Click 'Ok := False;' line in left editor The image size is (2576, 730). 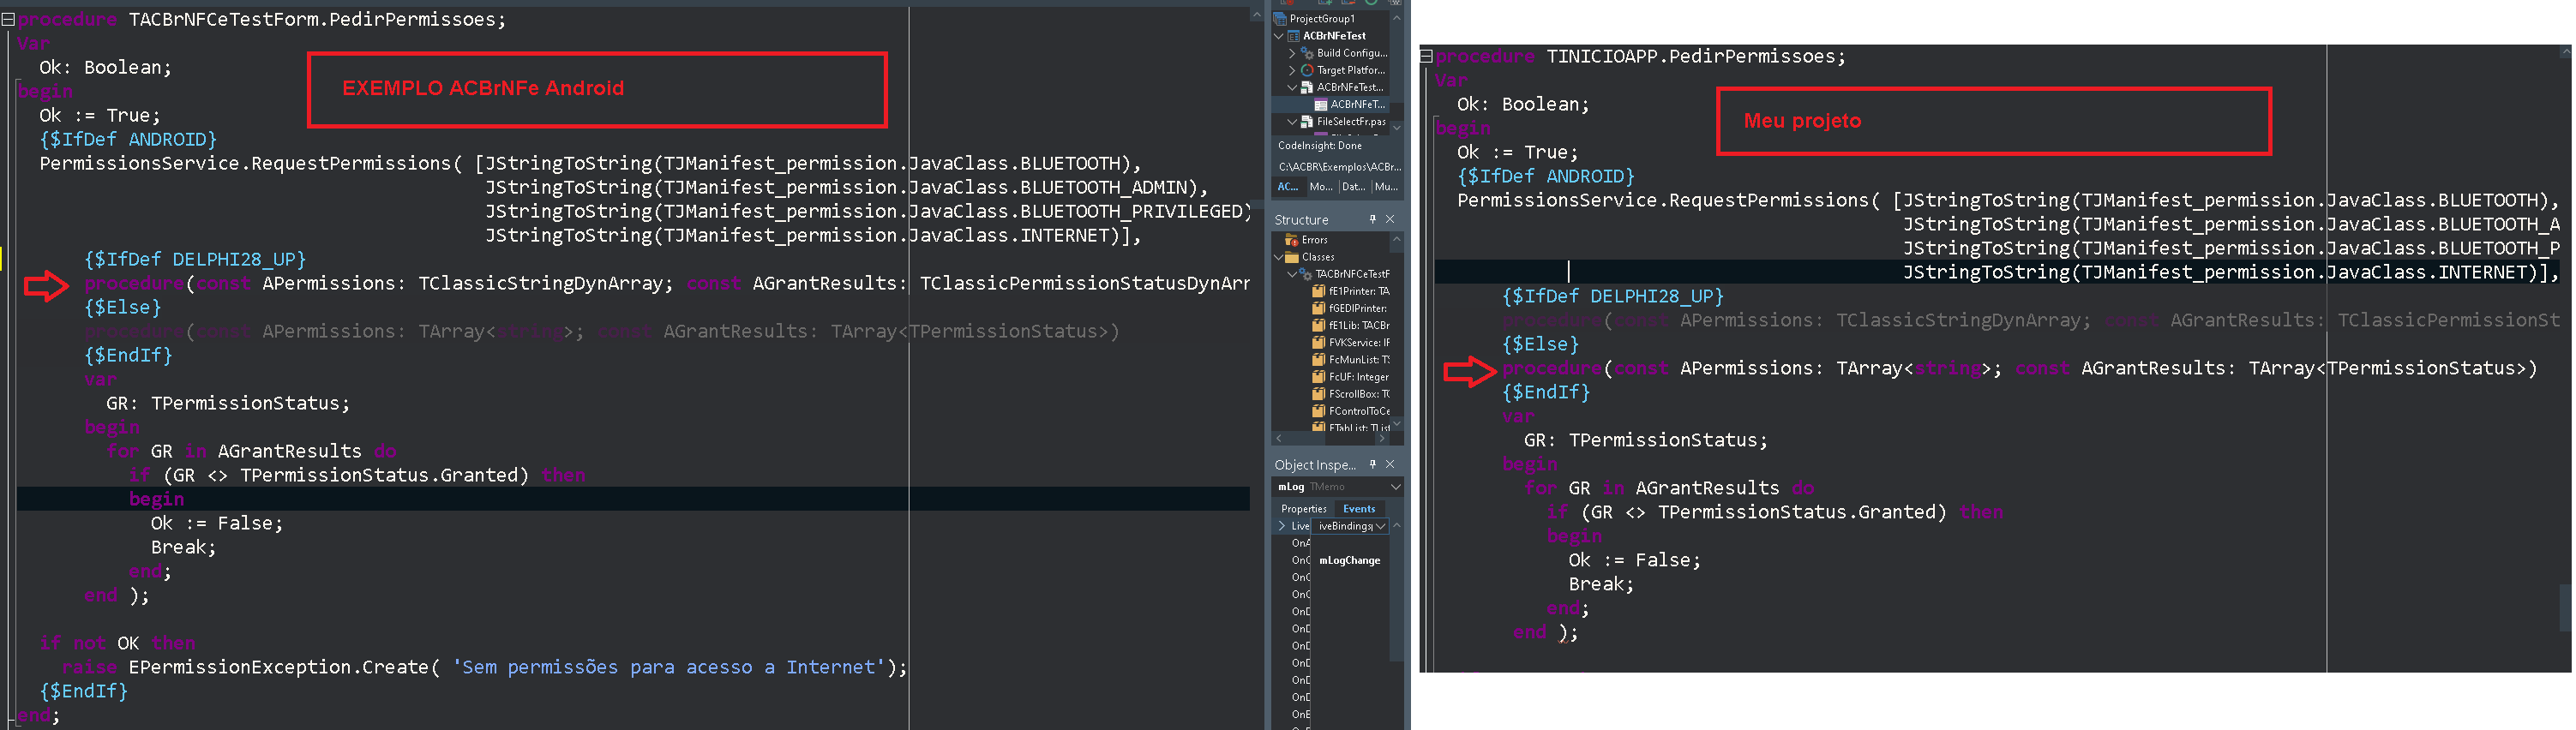click(x=217, y=523)
